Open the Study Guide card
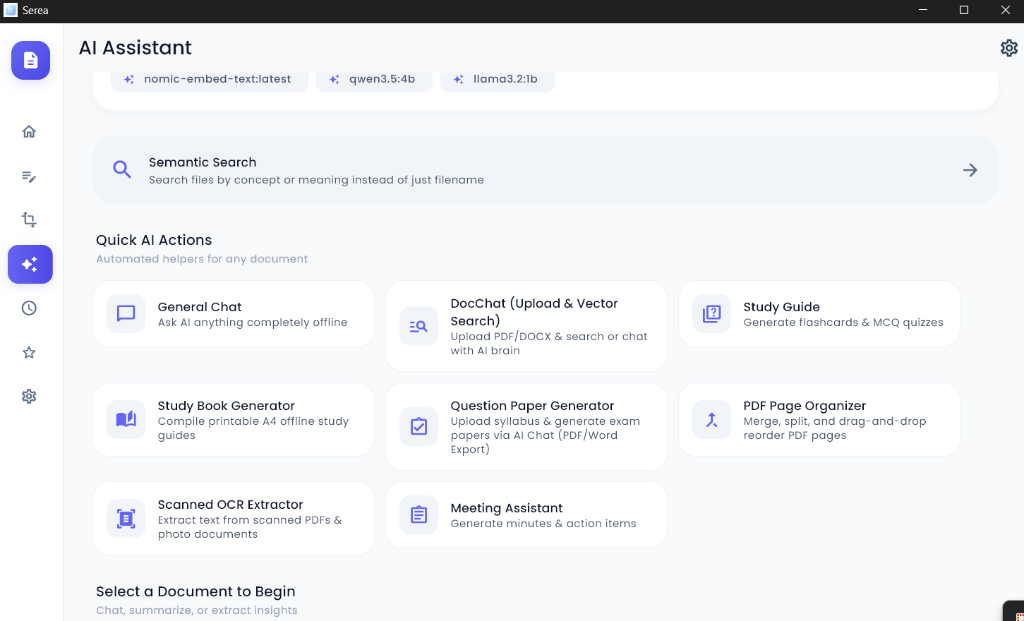Screen dimensions: 1024x621 (x=820, y=313)
